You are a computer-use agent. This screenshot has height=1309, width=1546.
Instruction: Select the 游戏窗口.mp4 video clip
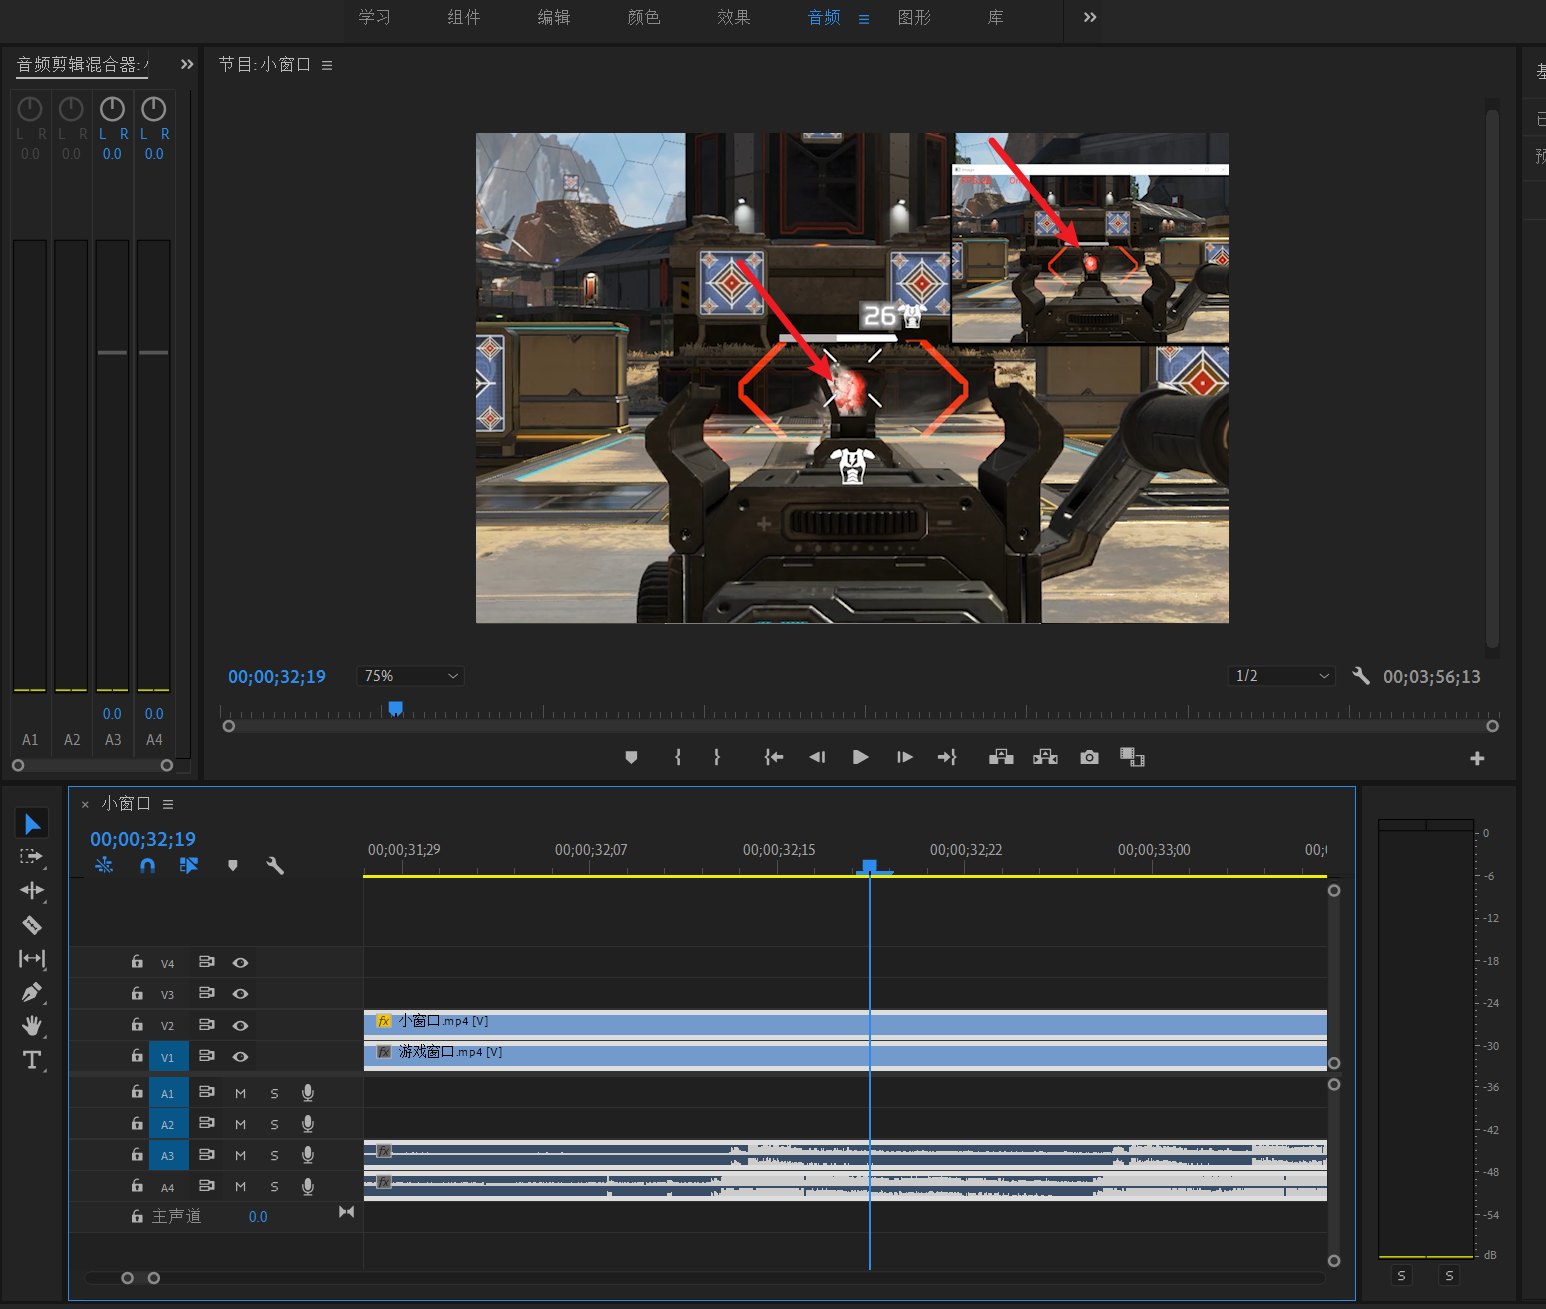(845, 1055)
